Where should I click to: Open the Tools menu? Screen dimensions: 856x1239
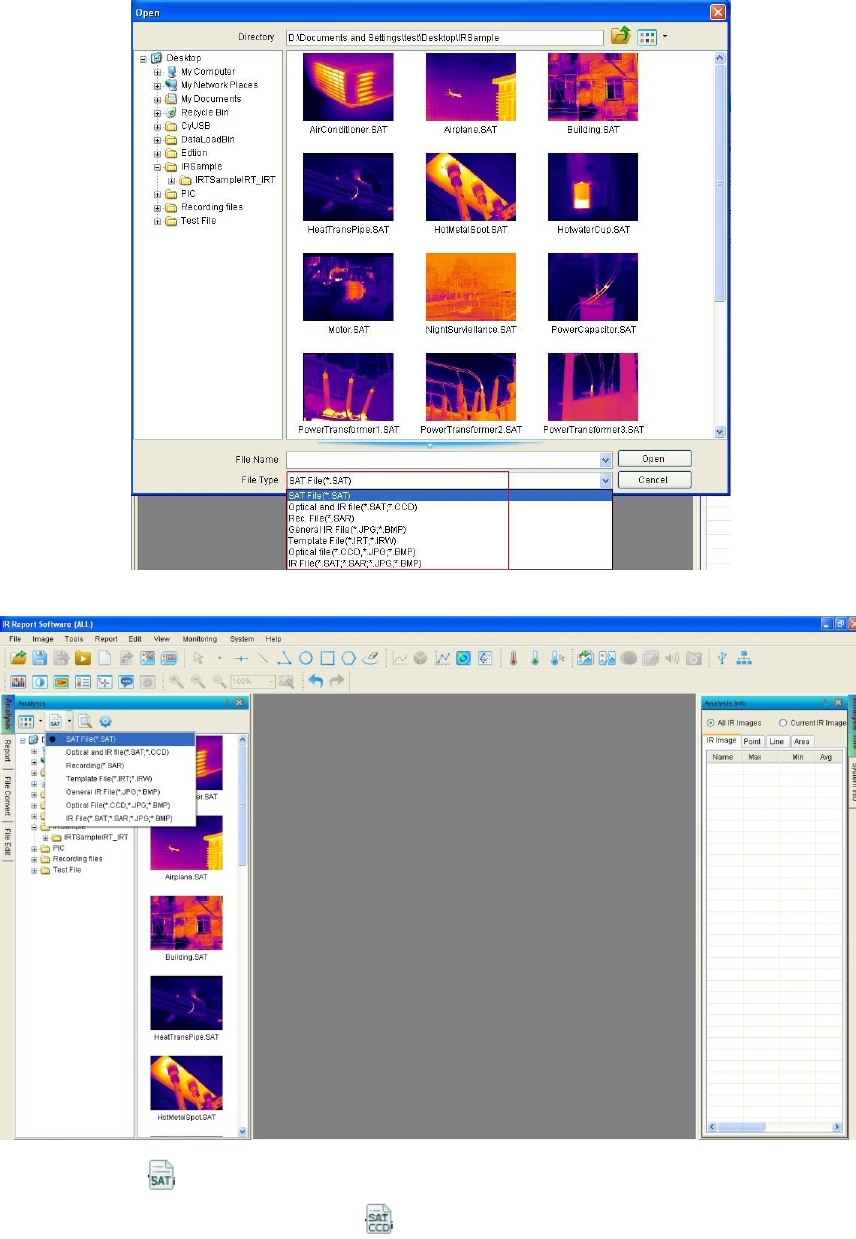pos(73,638)
